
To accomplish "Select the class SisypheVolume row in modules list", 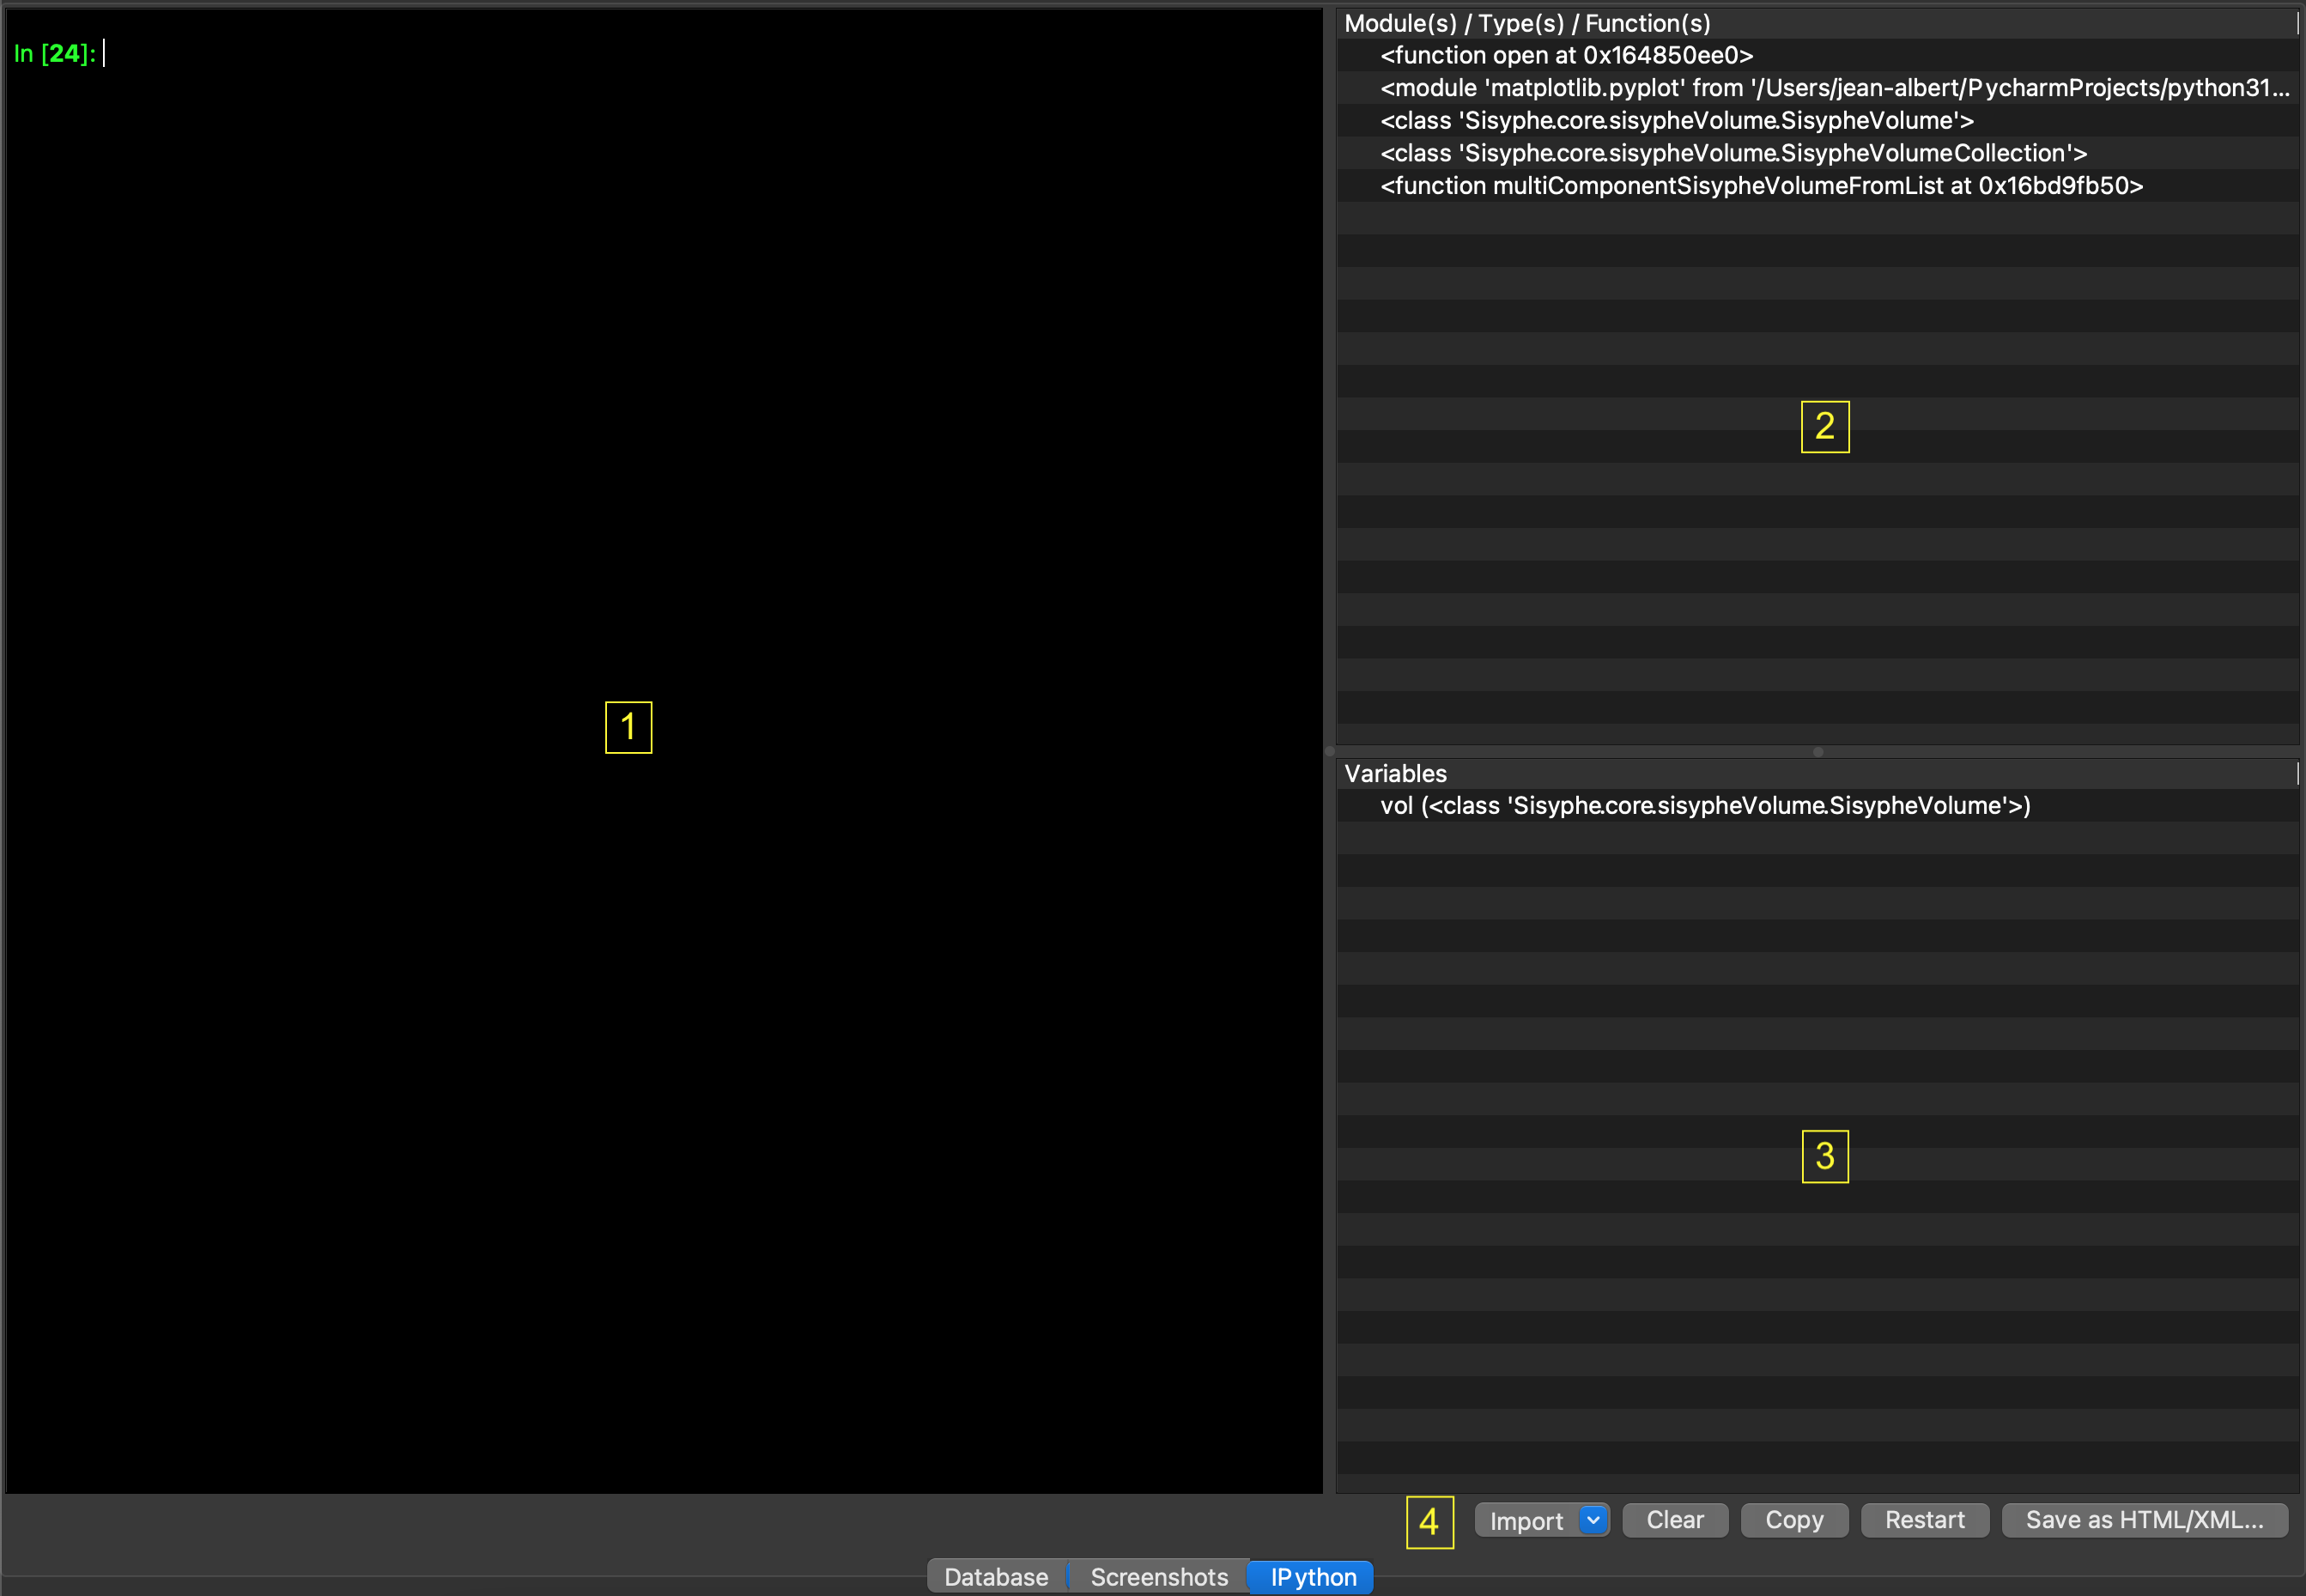I will tap(1817, 120).
